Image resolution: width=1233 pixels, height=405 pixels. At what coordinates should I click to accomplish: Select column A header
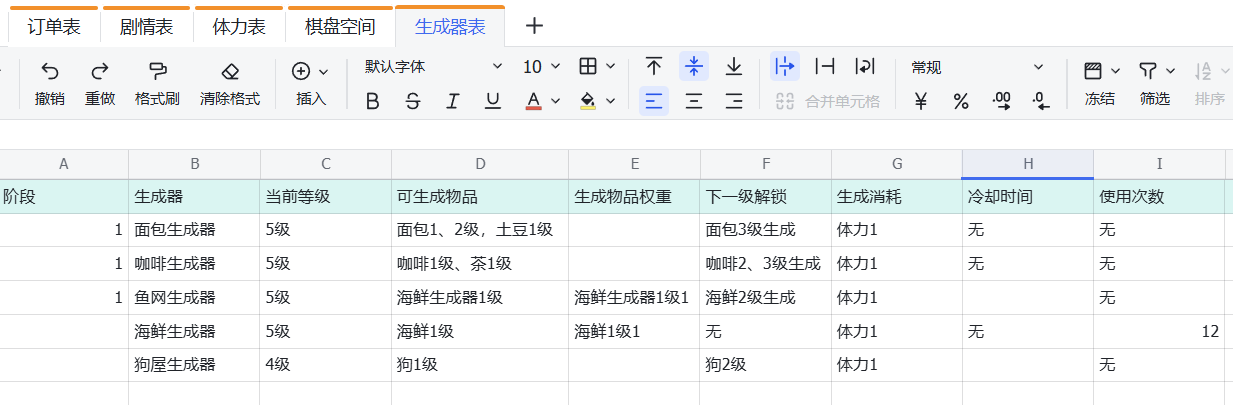pyautogui.click(x=64, y=164)
